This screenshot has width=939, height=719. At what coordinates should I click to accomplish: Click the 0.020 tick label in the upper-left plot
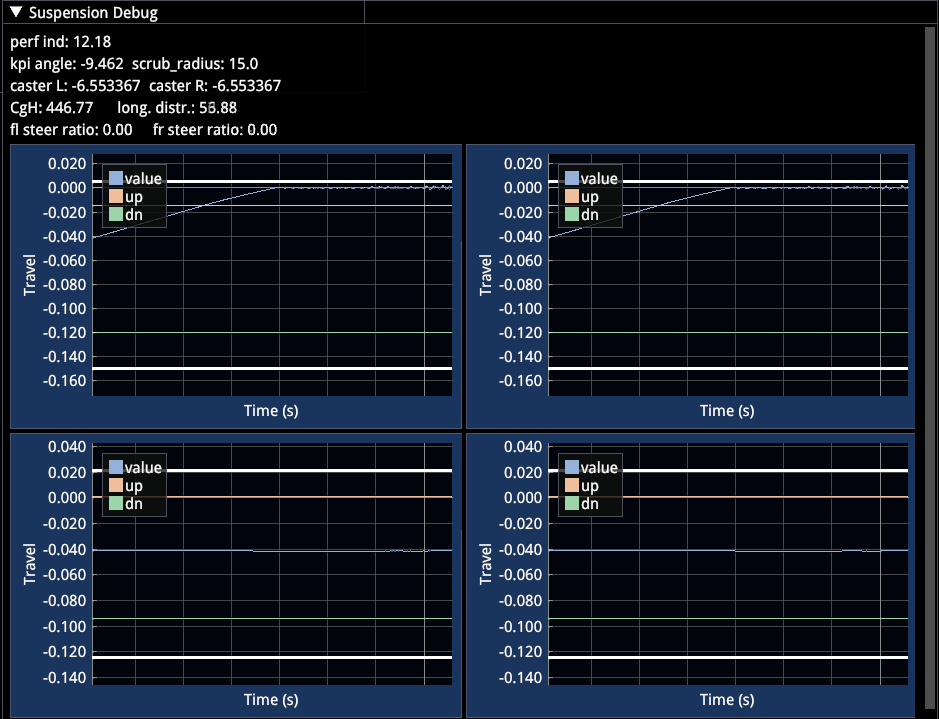click(67, 164)
